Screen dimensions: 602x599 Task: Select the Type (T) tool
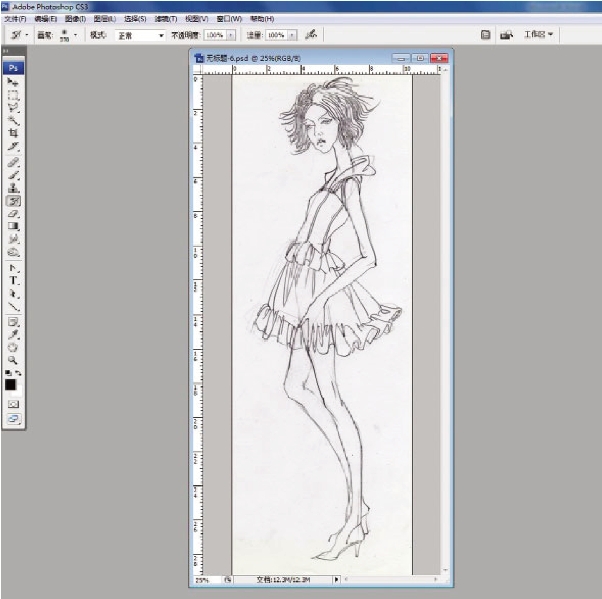(14, 281)
